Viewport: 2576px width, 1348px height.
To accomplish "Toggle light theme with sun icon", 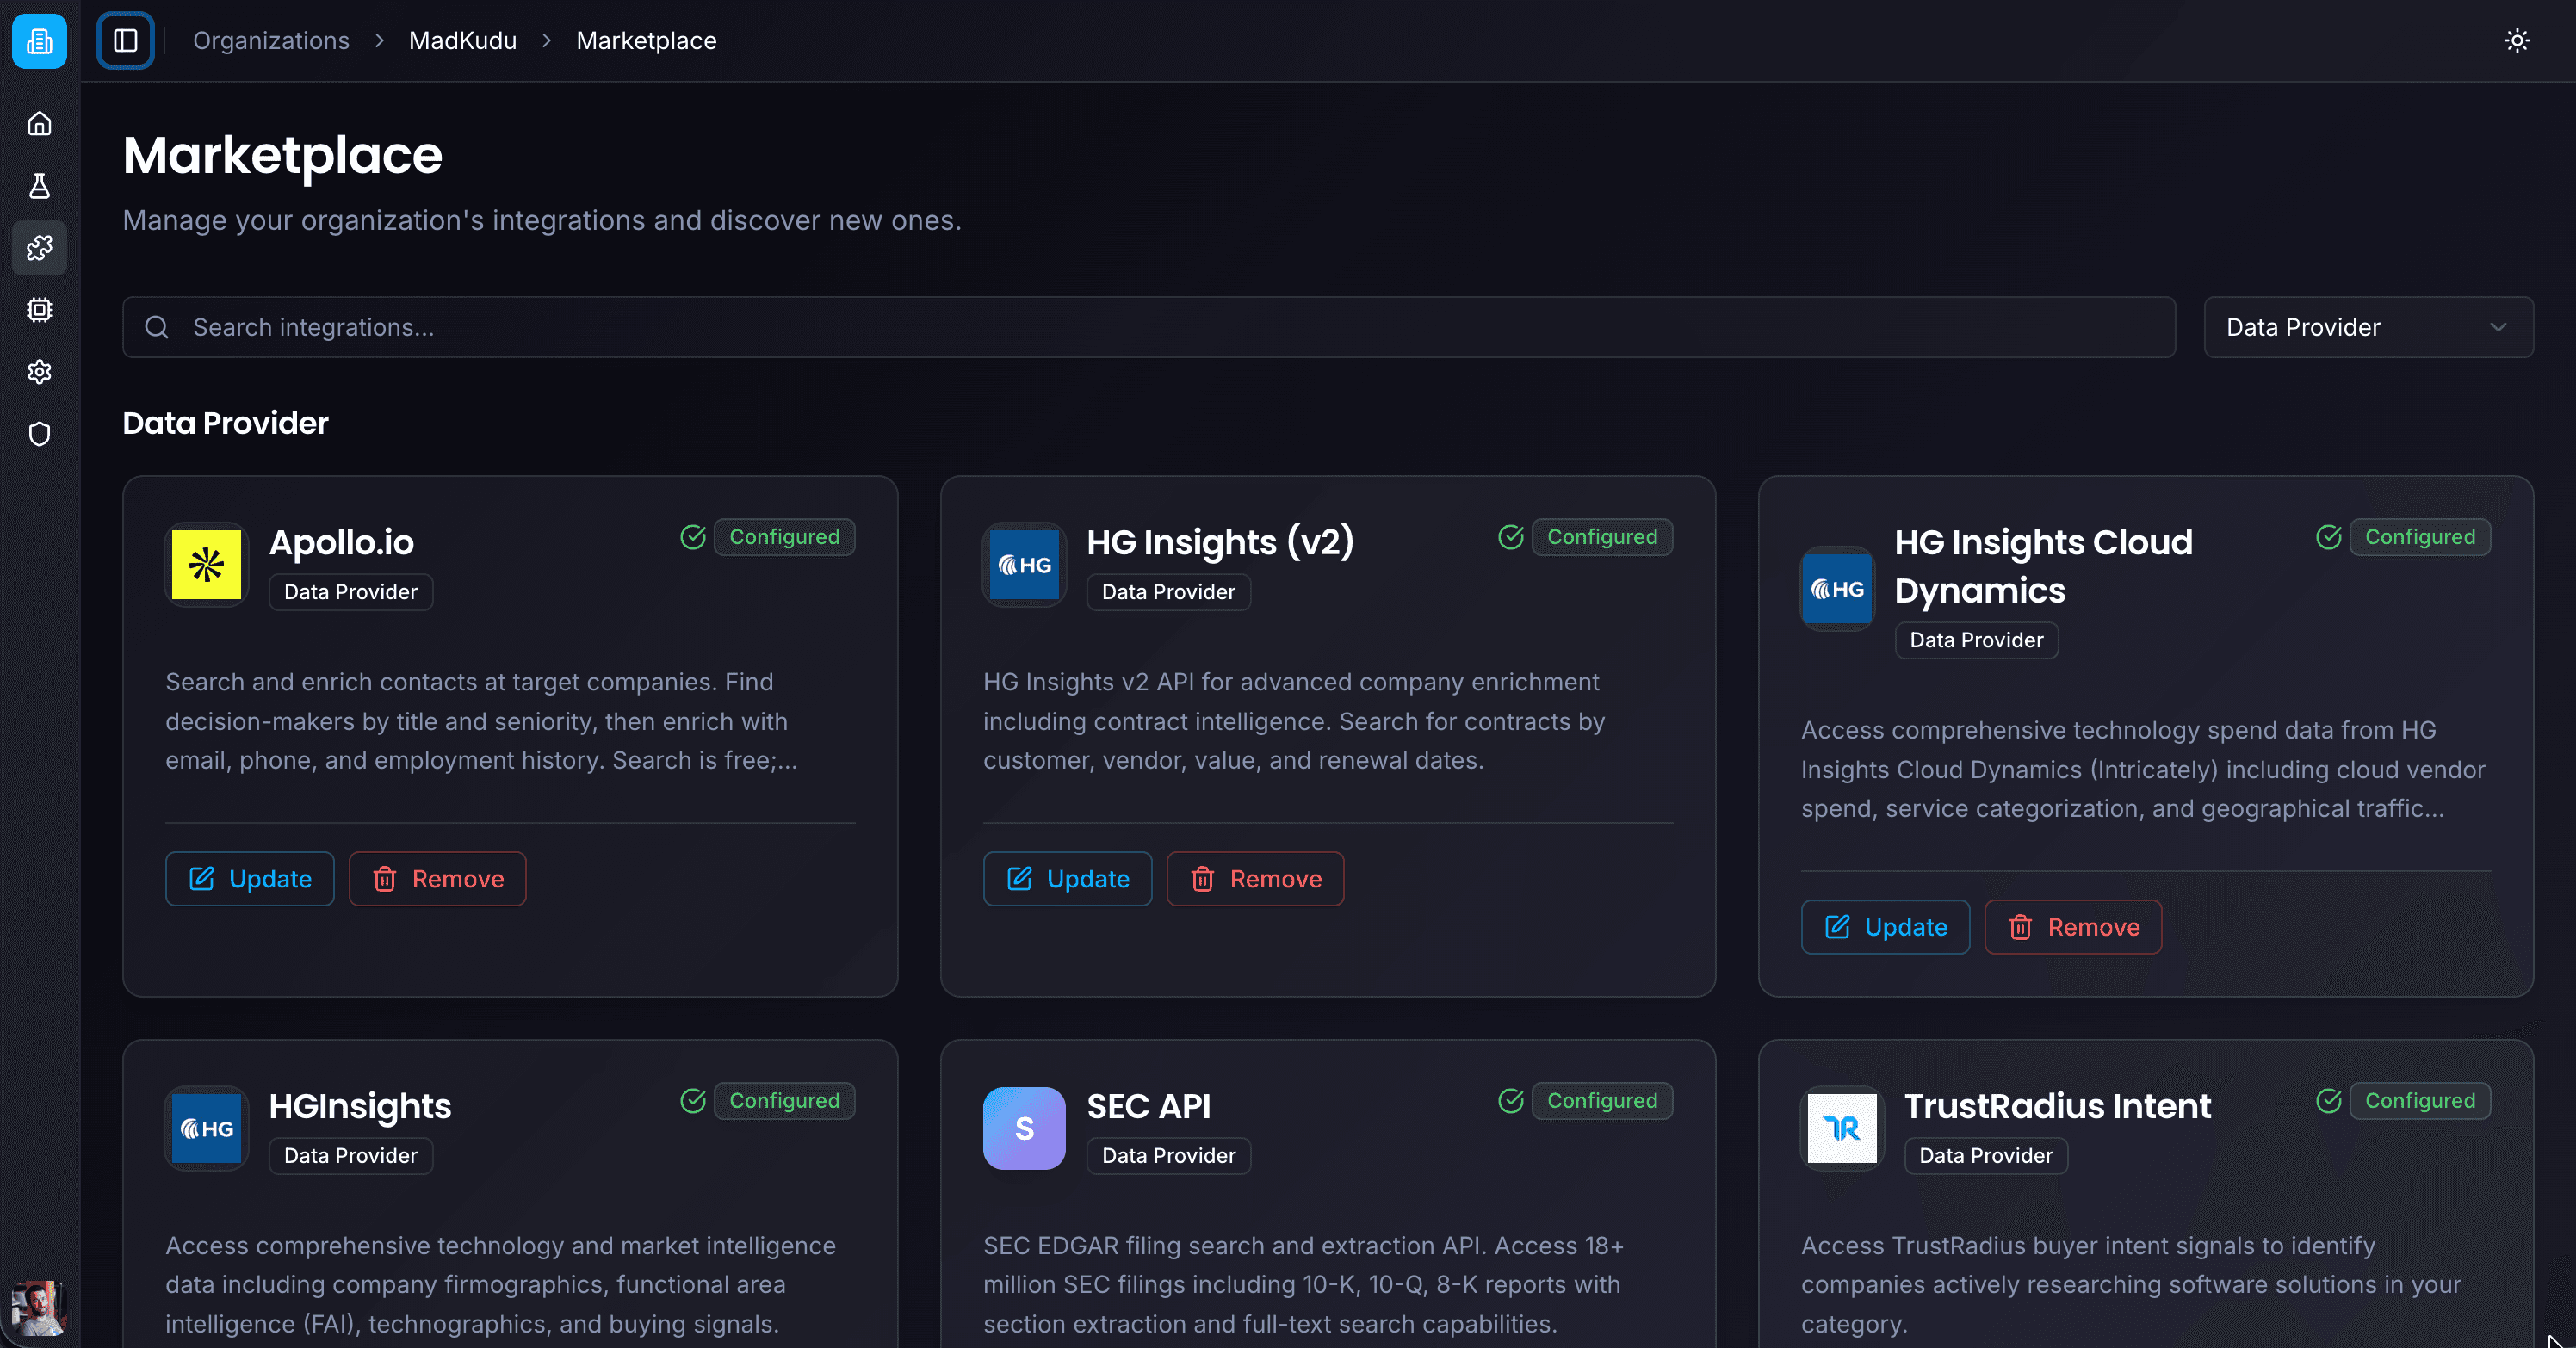I will point(2517,41).
